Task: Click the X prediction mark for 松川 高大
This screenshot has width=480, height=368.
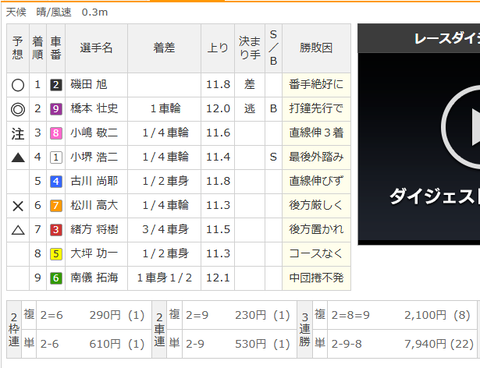Action: click(x=18, y=206)
